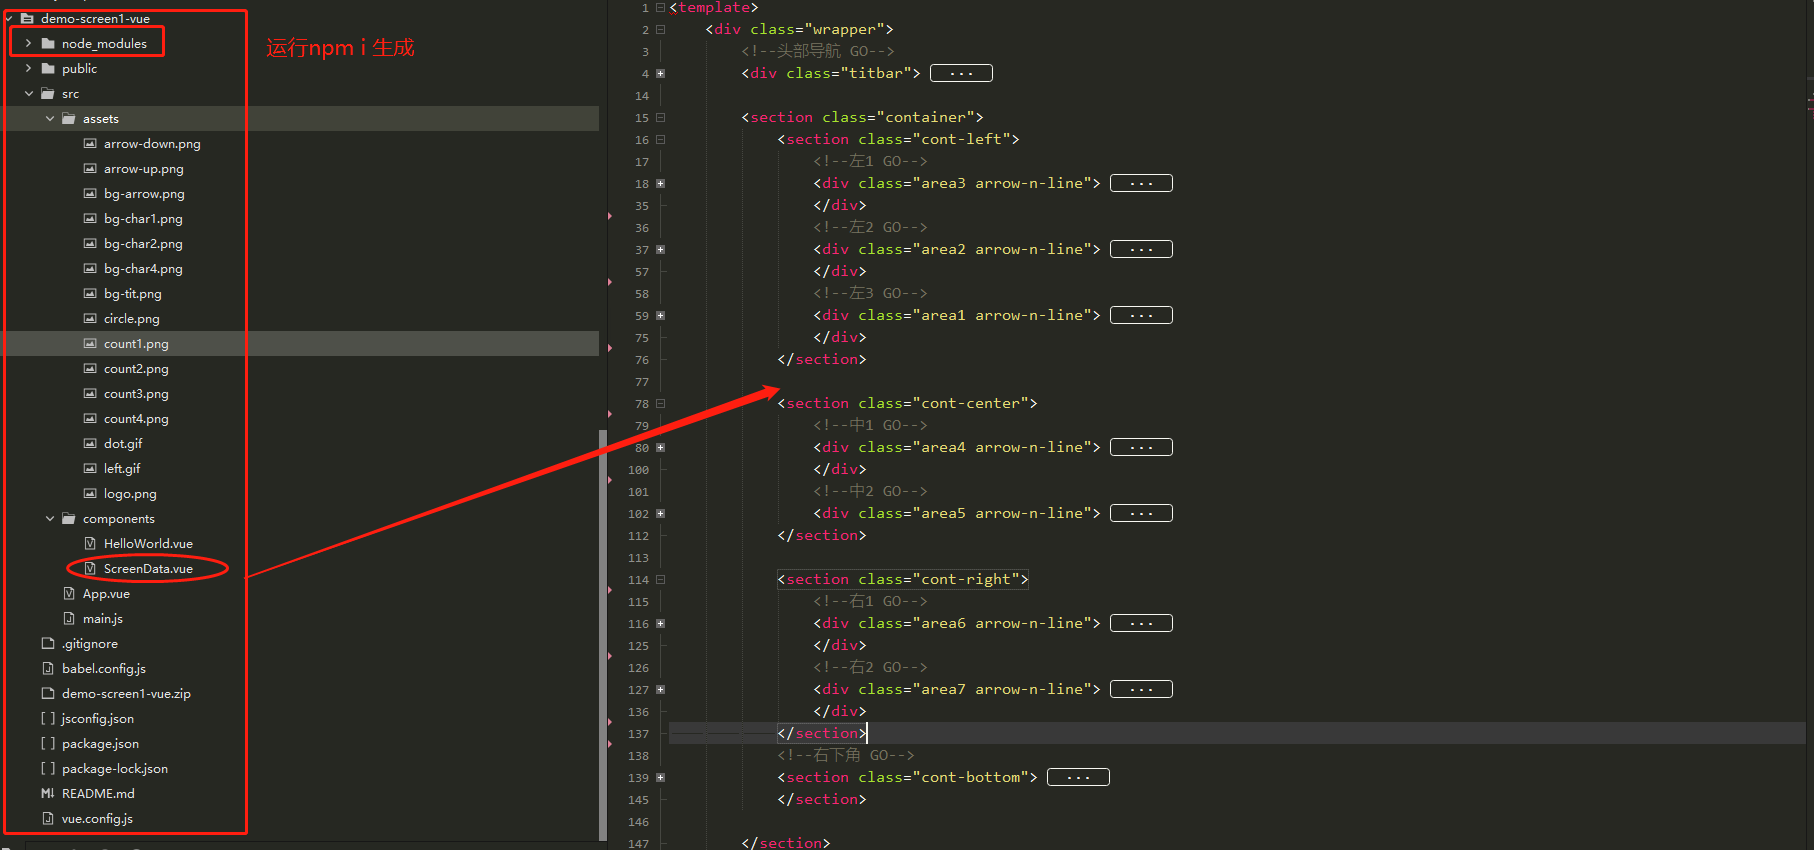
Task: Click the main.js file icon
Action: (x=69, y=619)
